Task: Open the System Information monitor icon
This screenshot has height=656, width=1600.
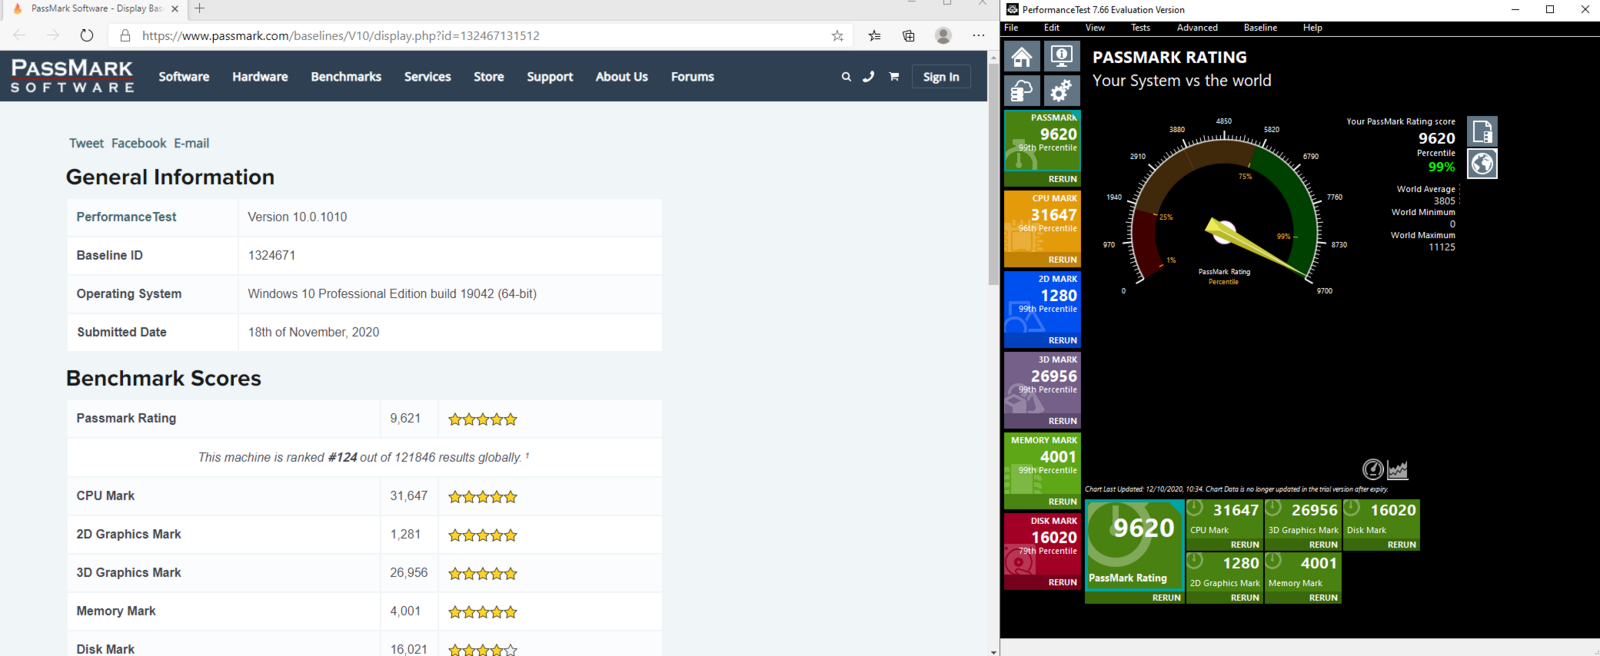Action: click(1061, 56)
